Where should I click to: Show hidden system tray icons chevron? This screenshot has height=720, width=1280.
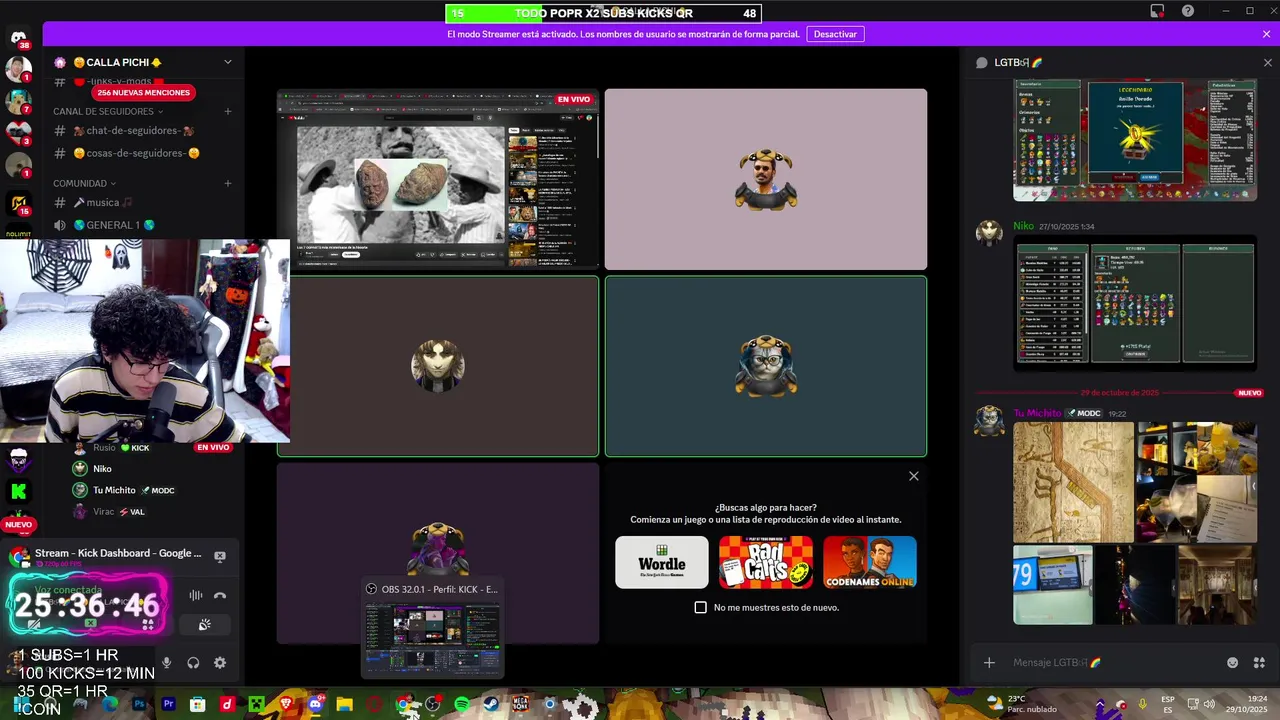(x=1100, y=704)
